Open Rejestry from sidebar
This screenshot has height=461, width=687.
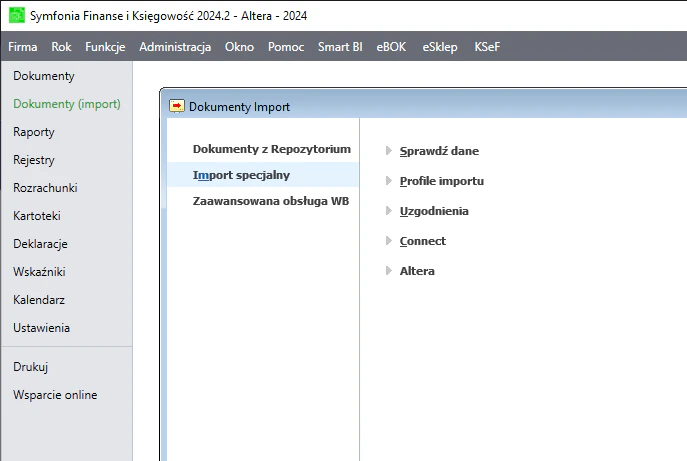(x=34, y=160)
